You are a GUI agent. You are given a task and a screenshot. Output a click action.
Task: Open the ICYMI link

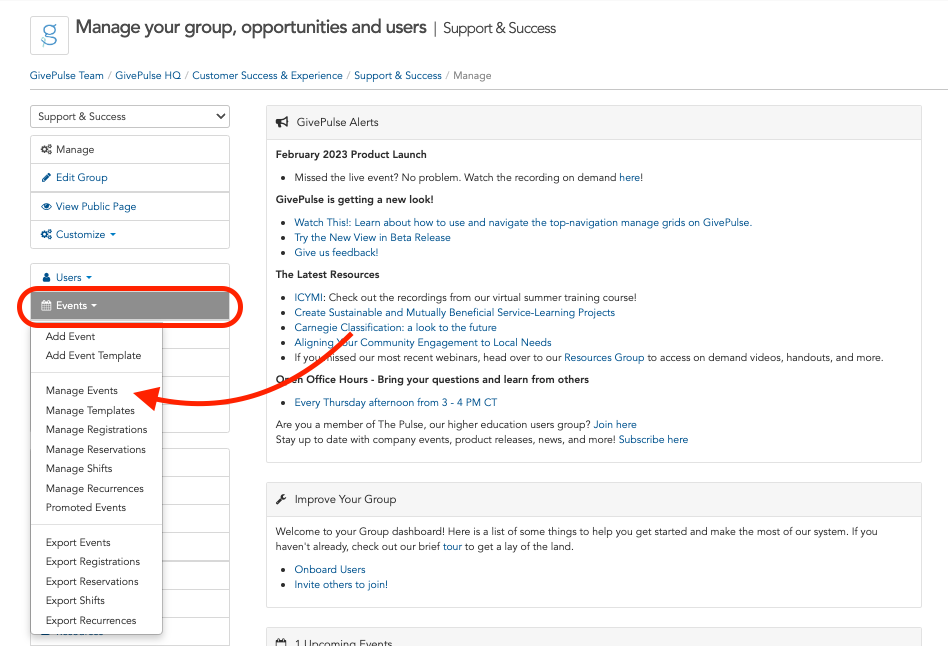tap(309, 298)
